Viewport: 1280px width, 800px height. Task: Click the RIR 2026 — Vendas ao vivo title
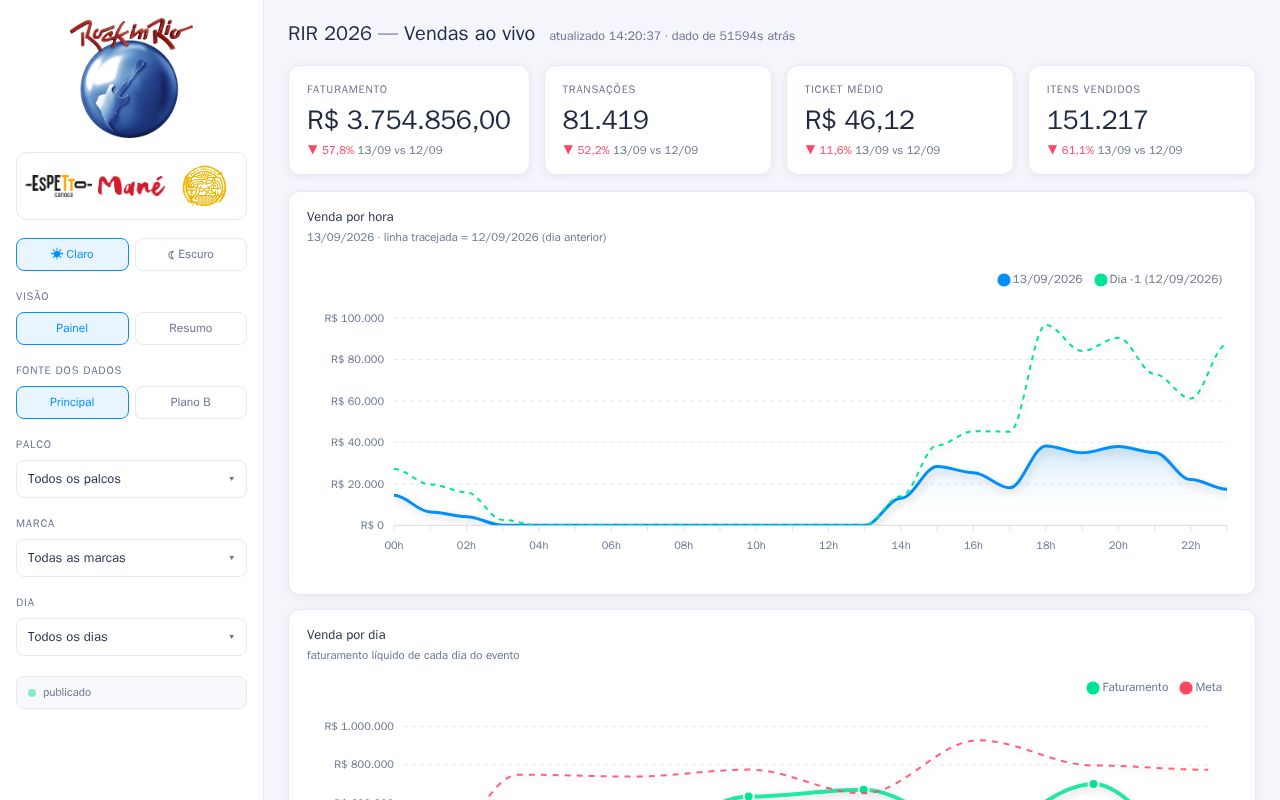(x=411, y=34)
